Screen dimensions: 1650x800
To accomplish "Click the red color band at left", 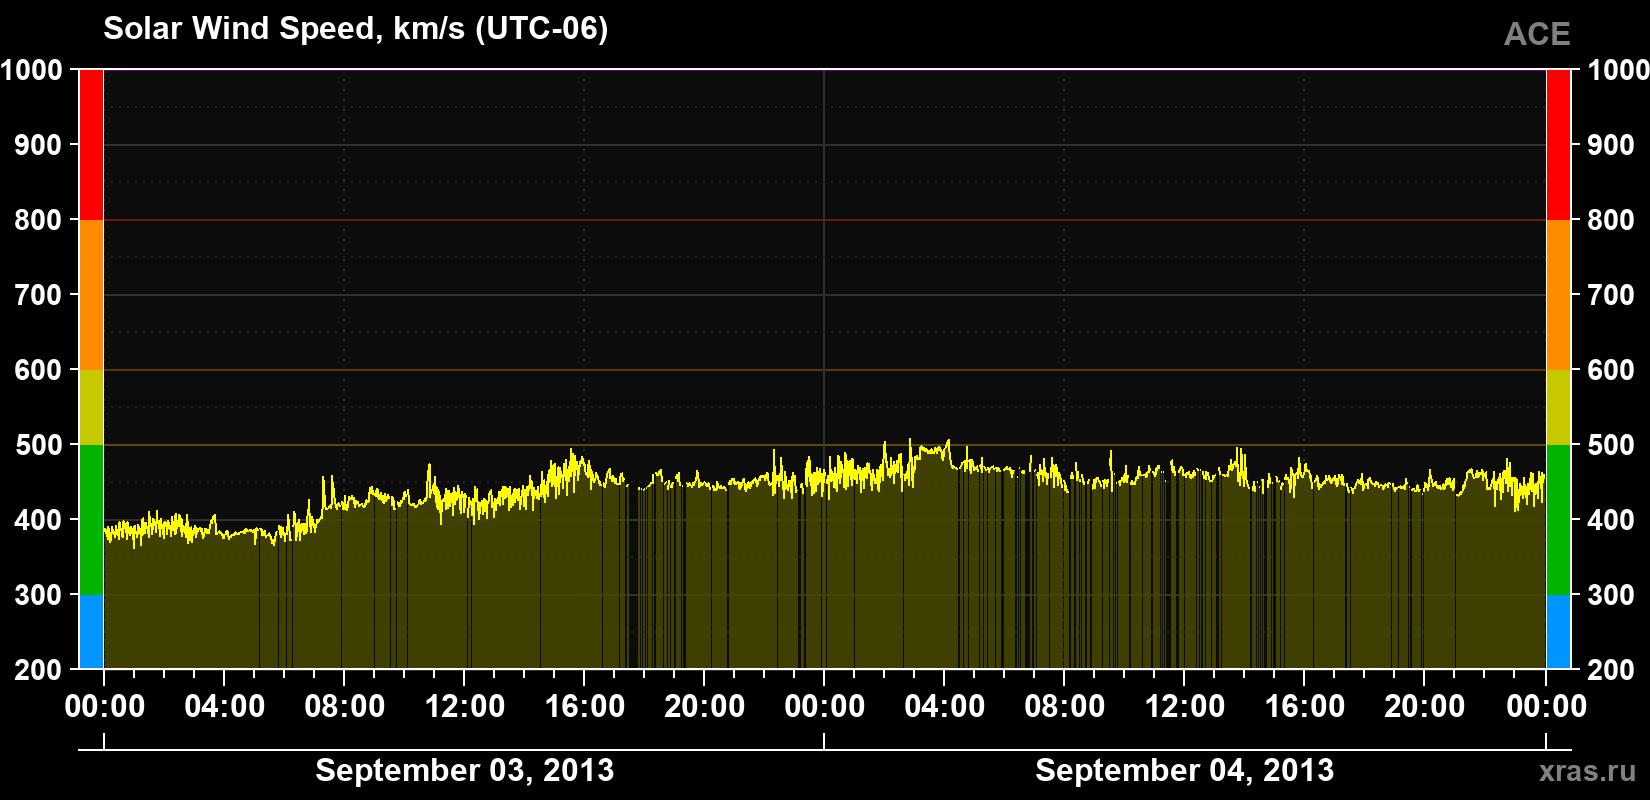I will pyautogui.click(x=91, y=145).
